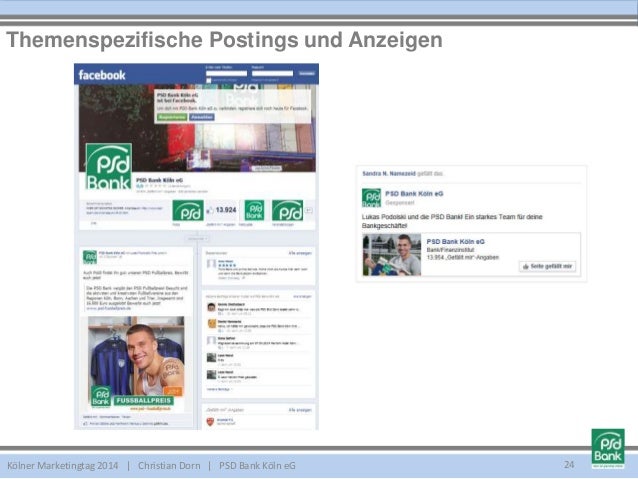Click the 13.924 likes thumbs-up counter
Screen dimensions: 638x479
pyautogui.click(x=221, y=210)
